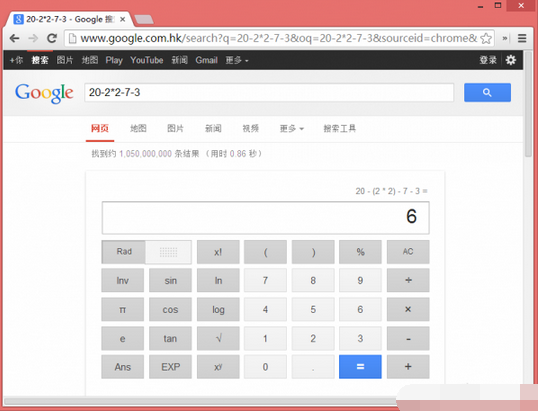
Task: Click the multiply operator key
Action: point(408,309)
